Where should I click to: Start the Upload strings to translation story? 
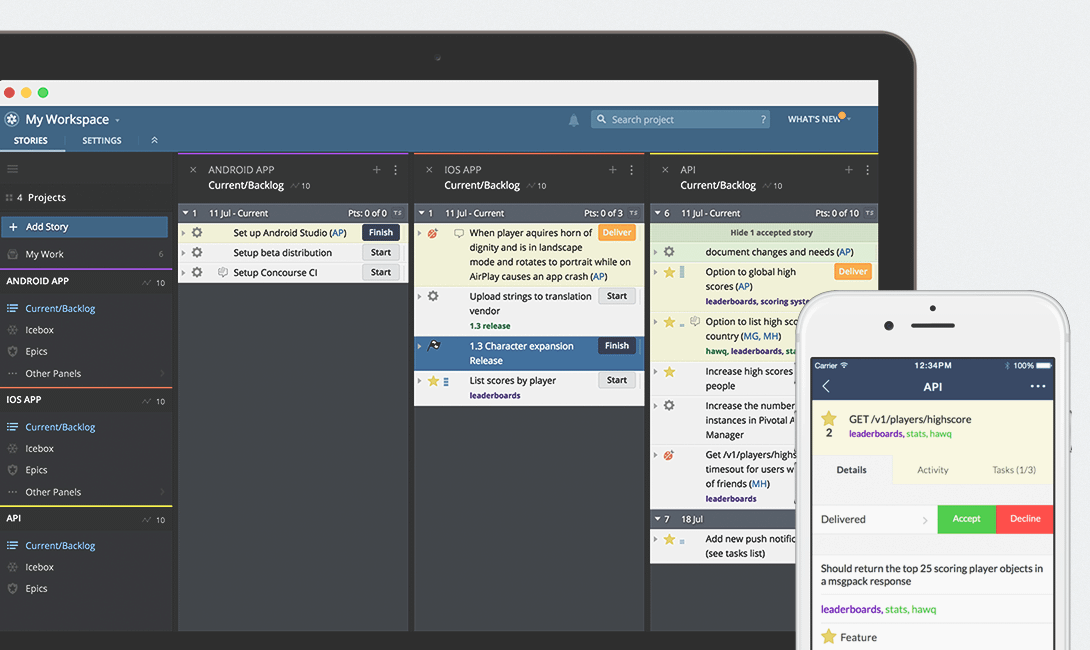pyautogui.click(x=617, y=296)
